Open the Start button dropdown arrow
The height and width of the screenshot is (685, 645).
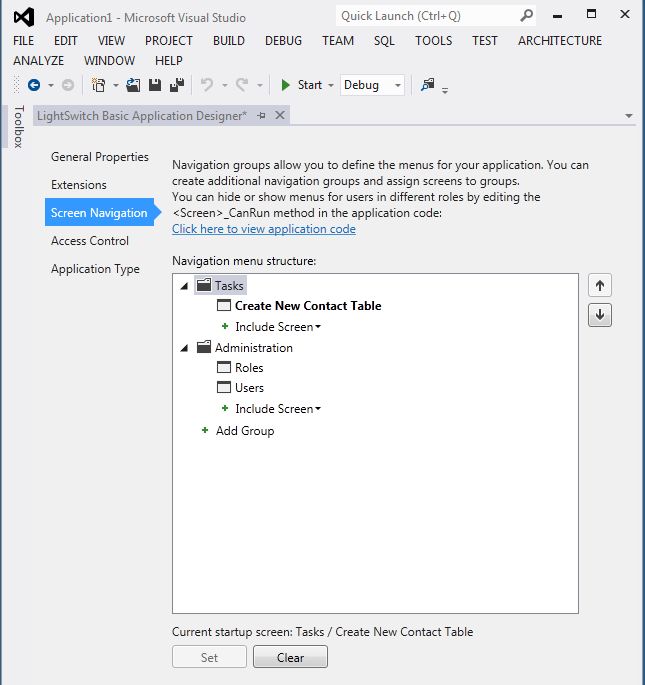click(331, 85)
